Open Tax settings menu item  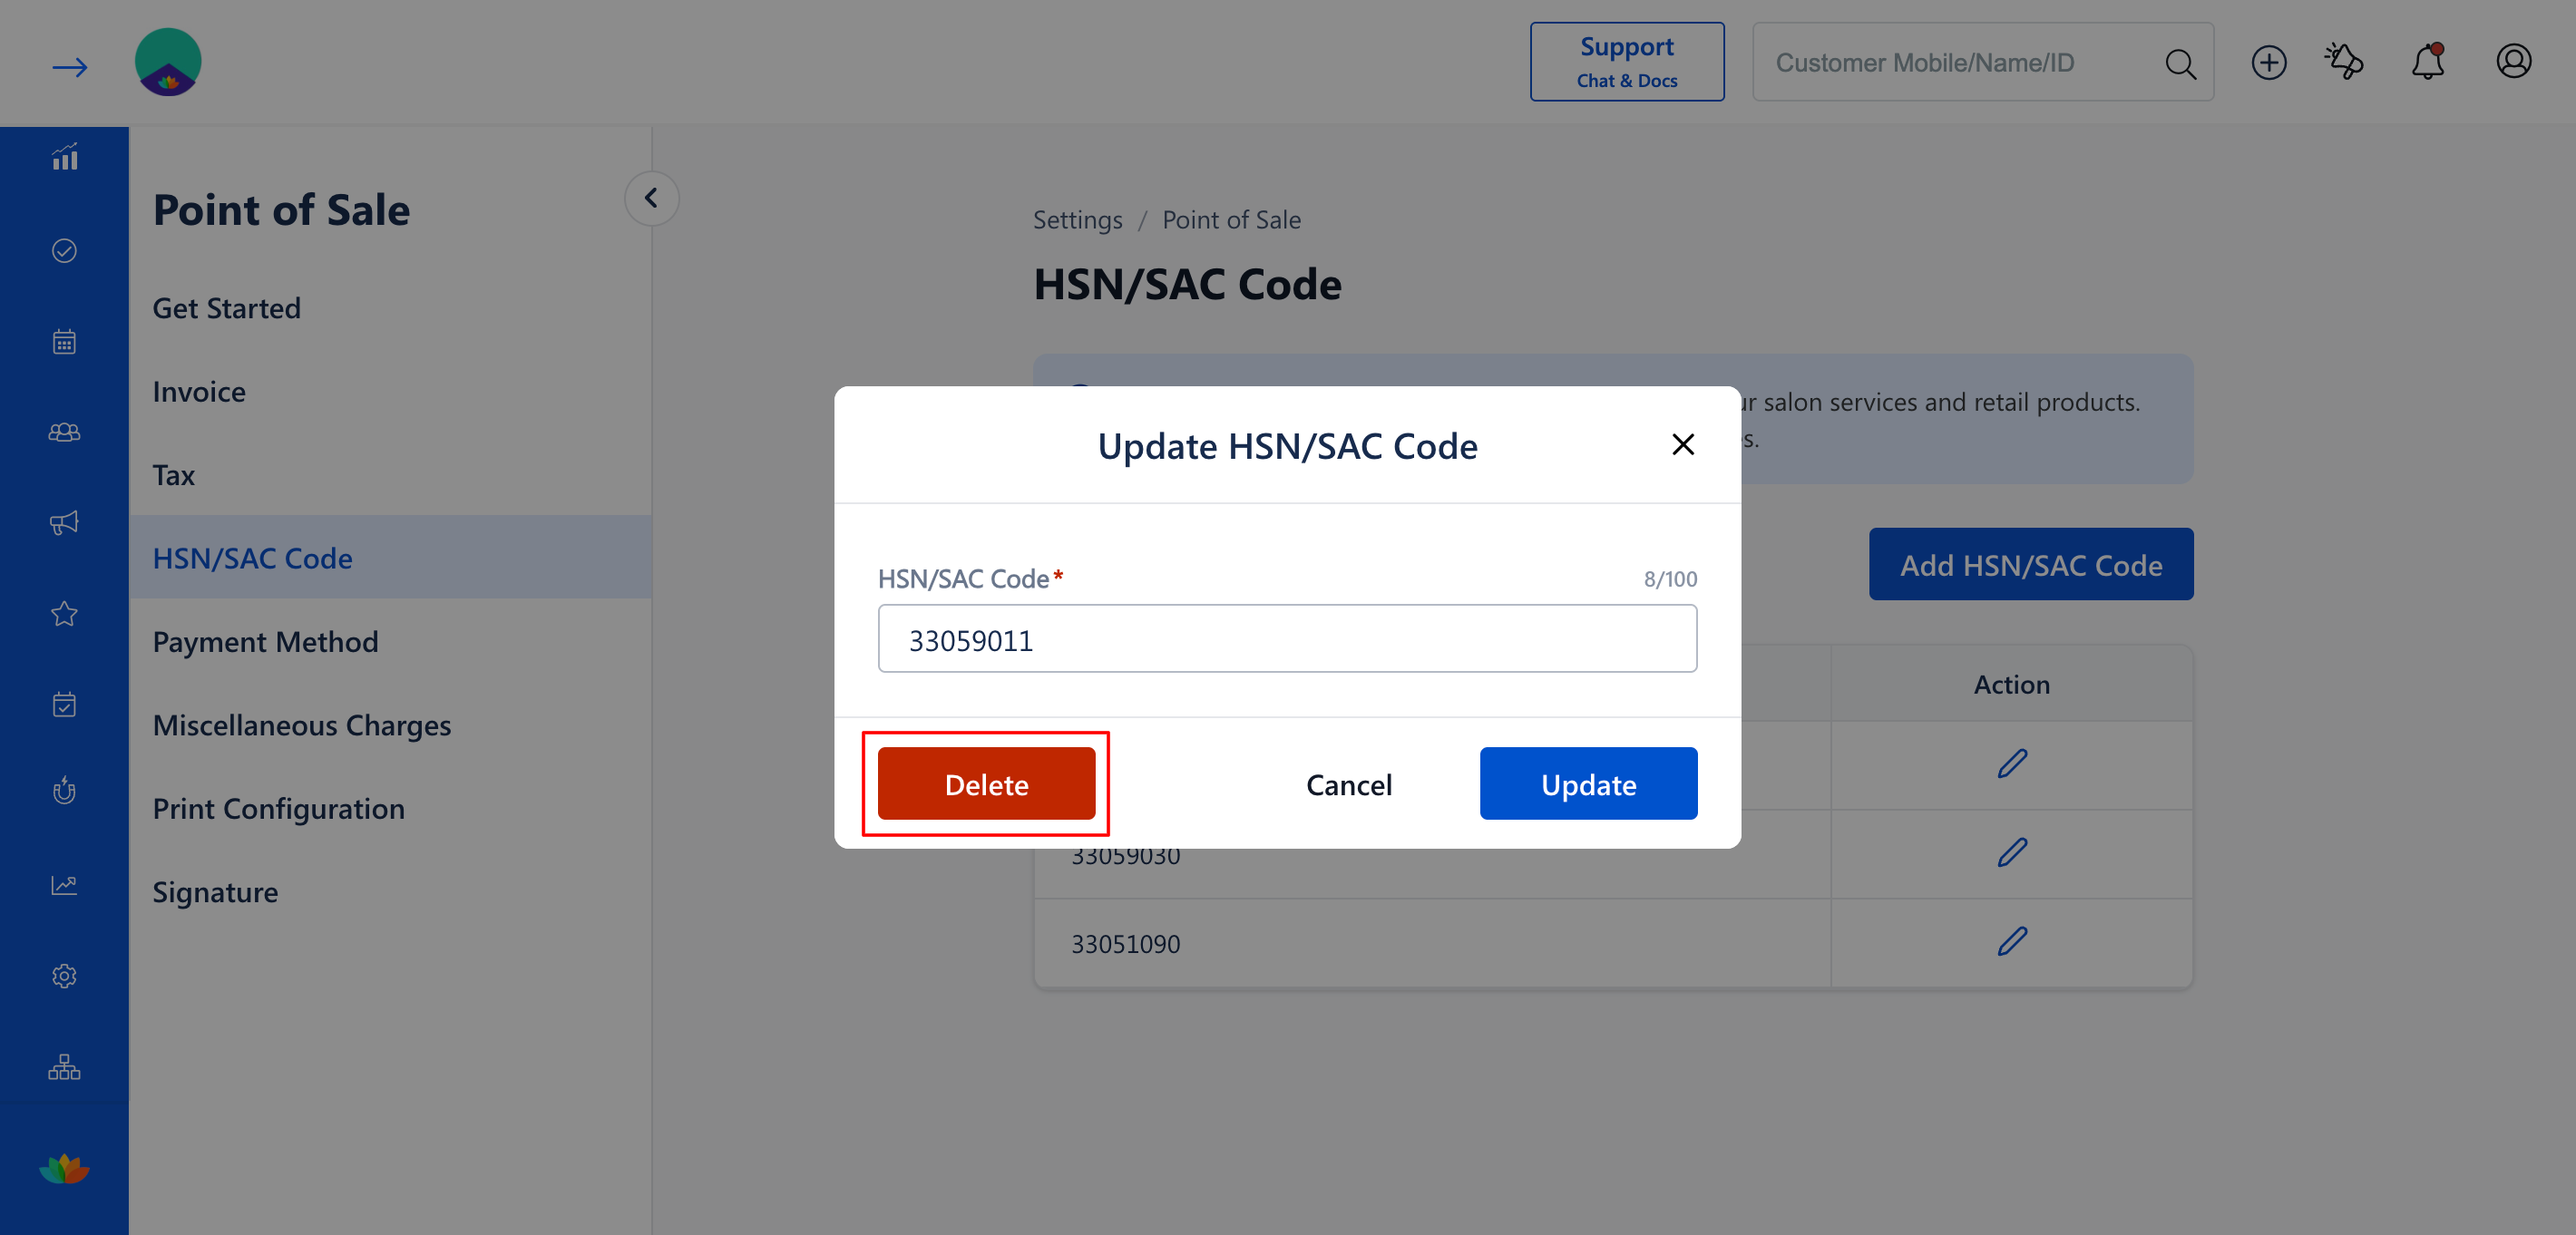[x=173, y=475]
